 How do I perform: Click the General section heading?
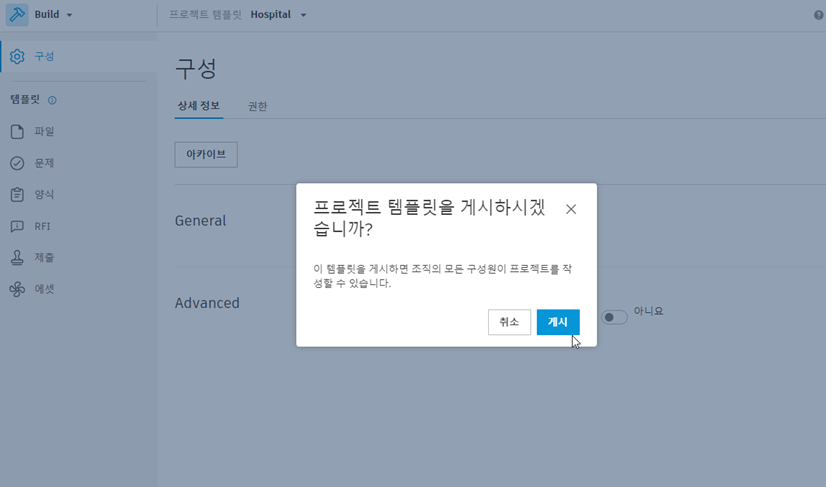200,221
